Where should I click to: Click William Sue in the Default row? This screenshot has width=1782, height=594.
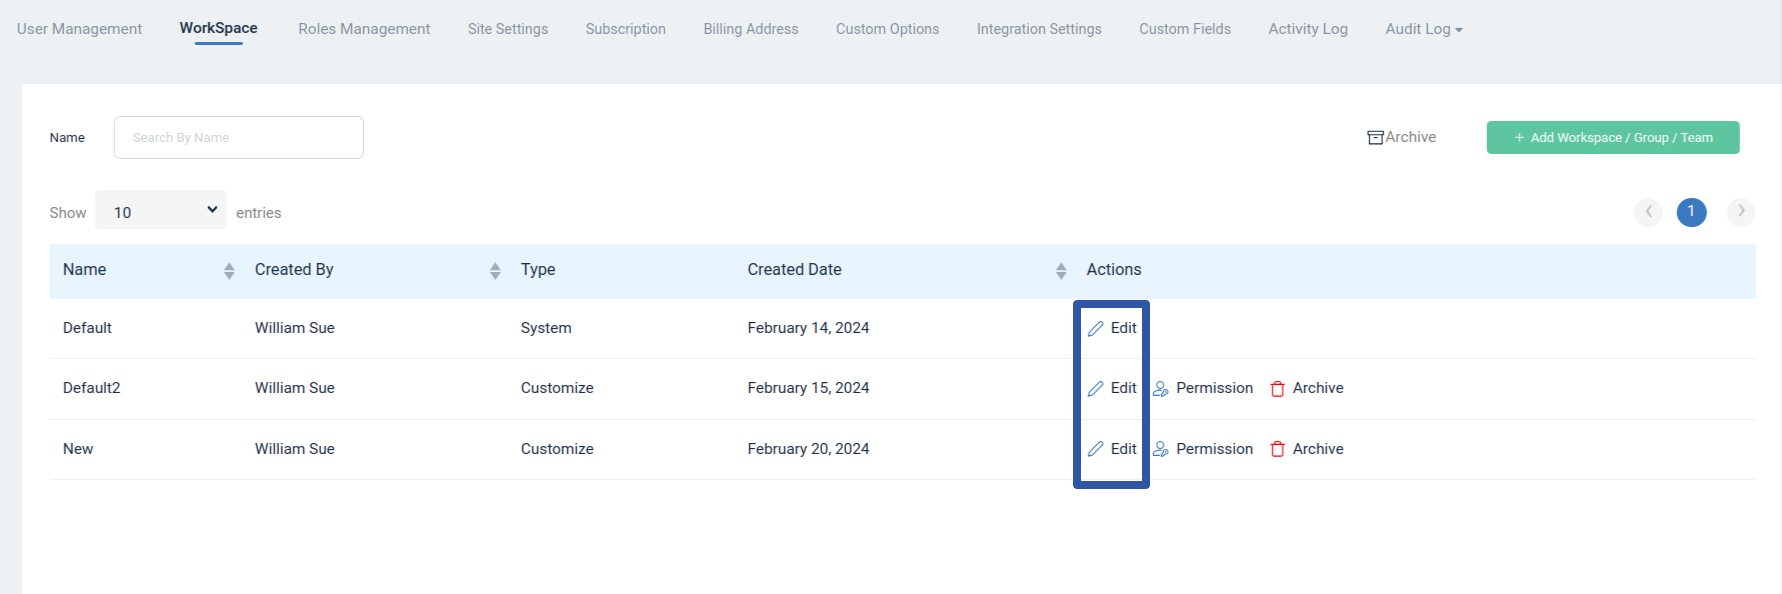click(x=294, y=328)
